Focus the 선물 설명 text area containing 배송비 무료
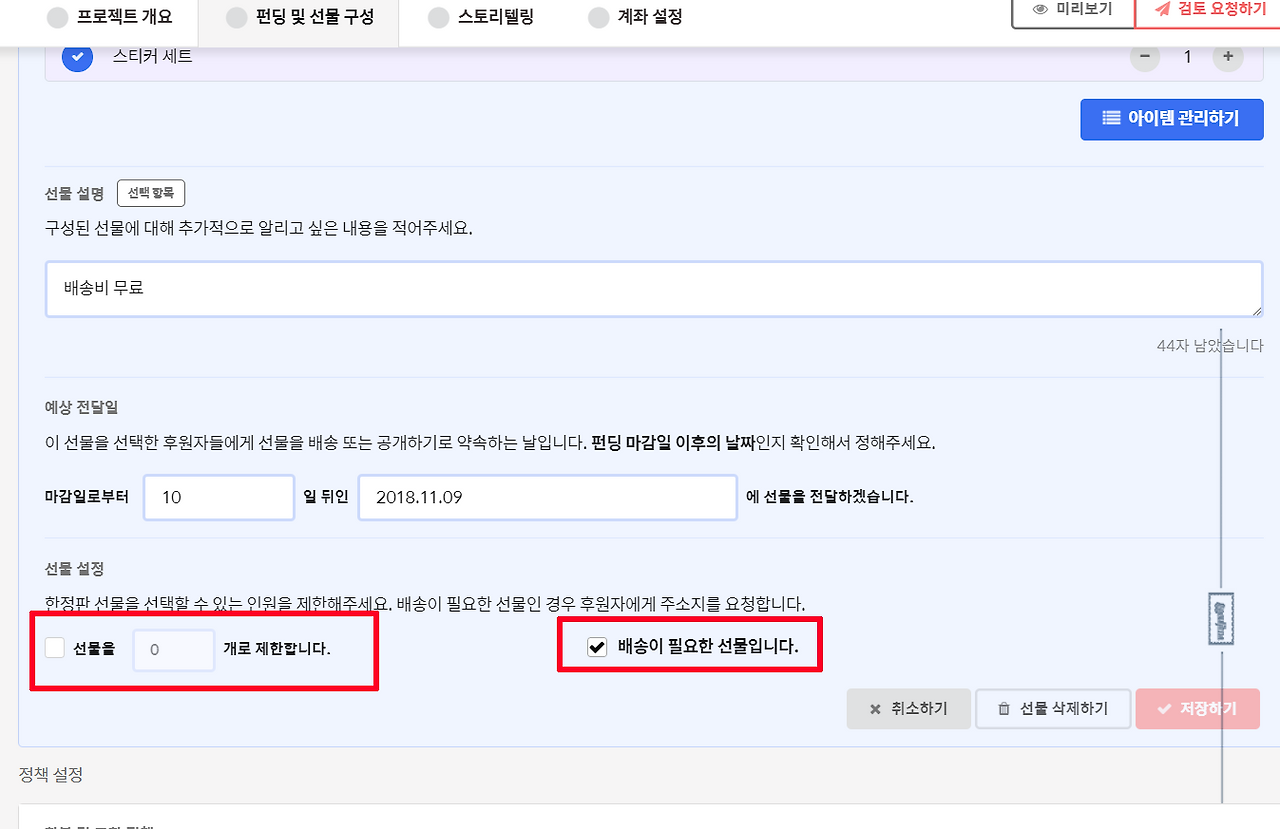This screenshot has height=829, width=1280. pyautogui.click(x=654, y=290)
